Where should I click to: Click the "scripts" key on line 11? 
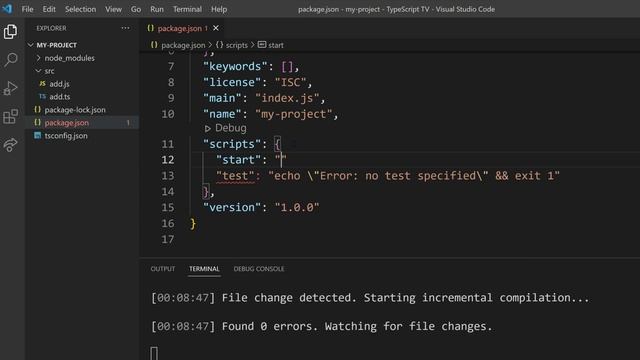(x=232, y=144)
